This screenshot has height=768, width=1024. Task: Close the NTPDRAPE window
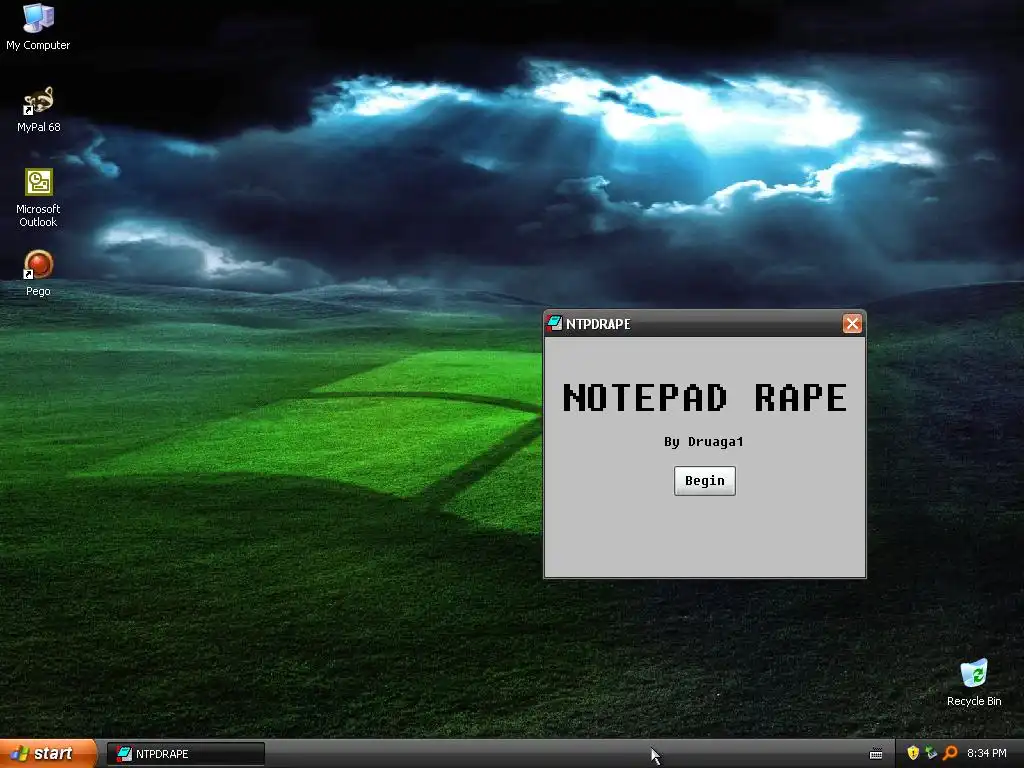click(x=852, y=323)
